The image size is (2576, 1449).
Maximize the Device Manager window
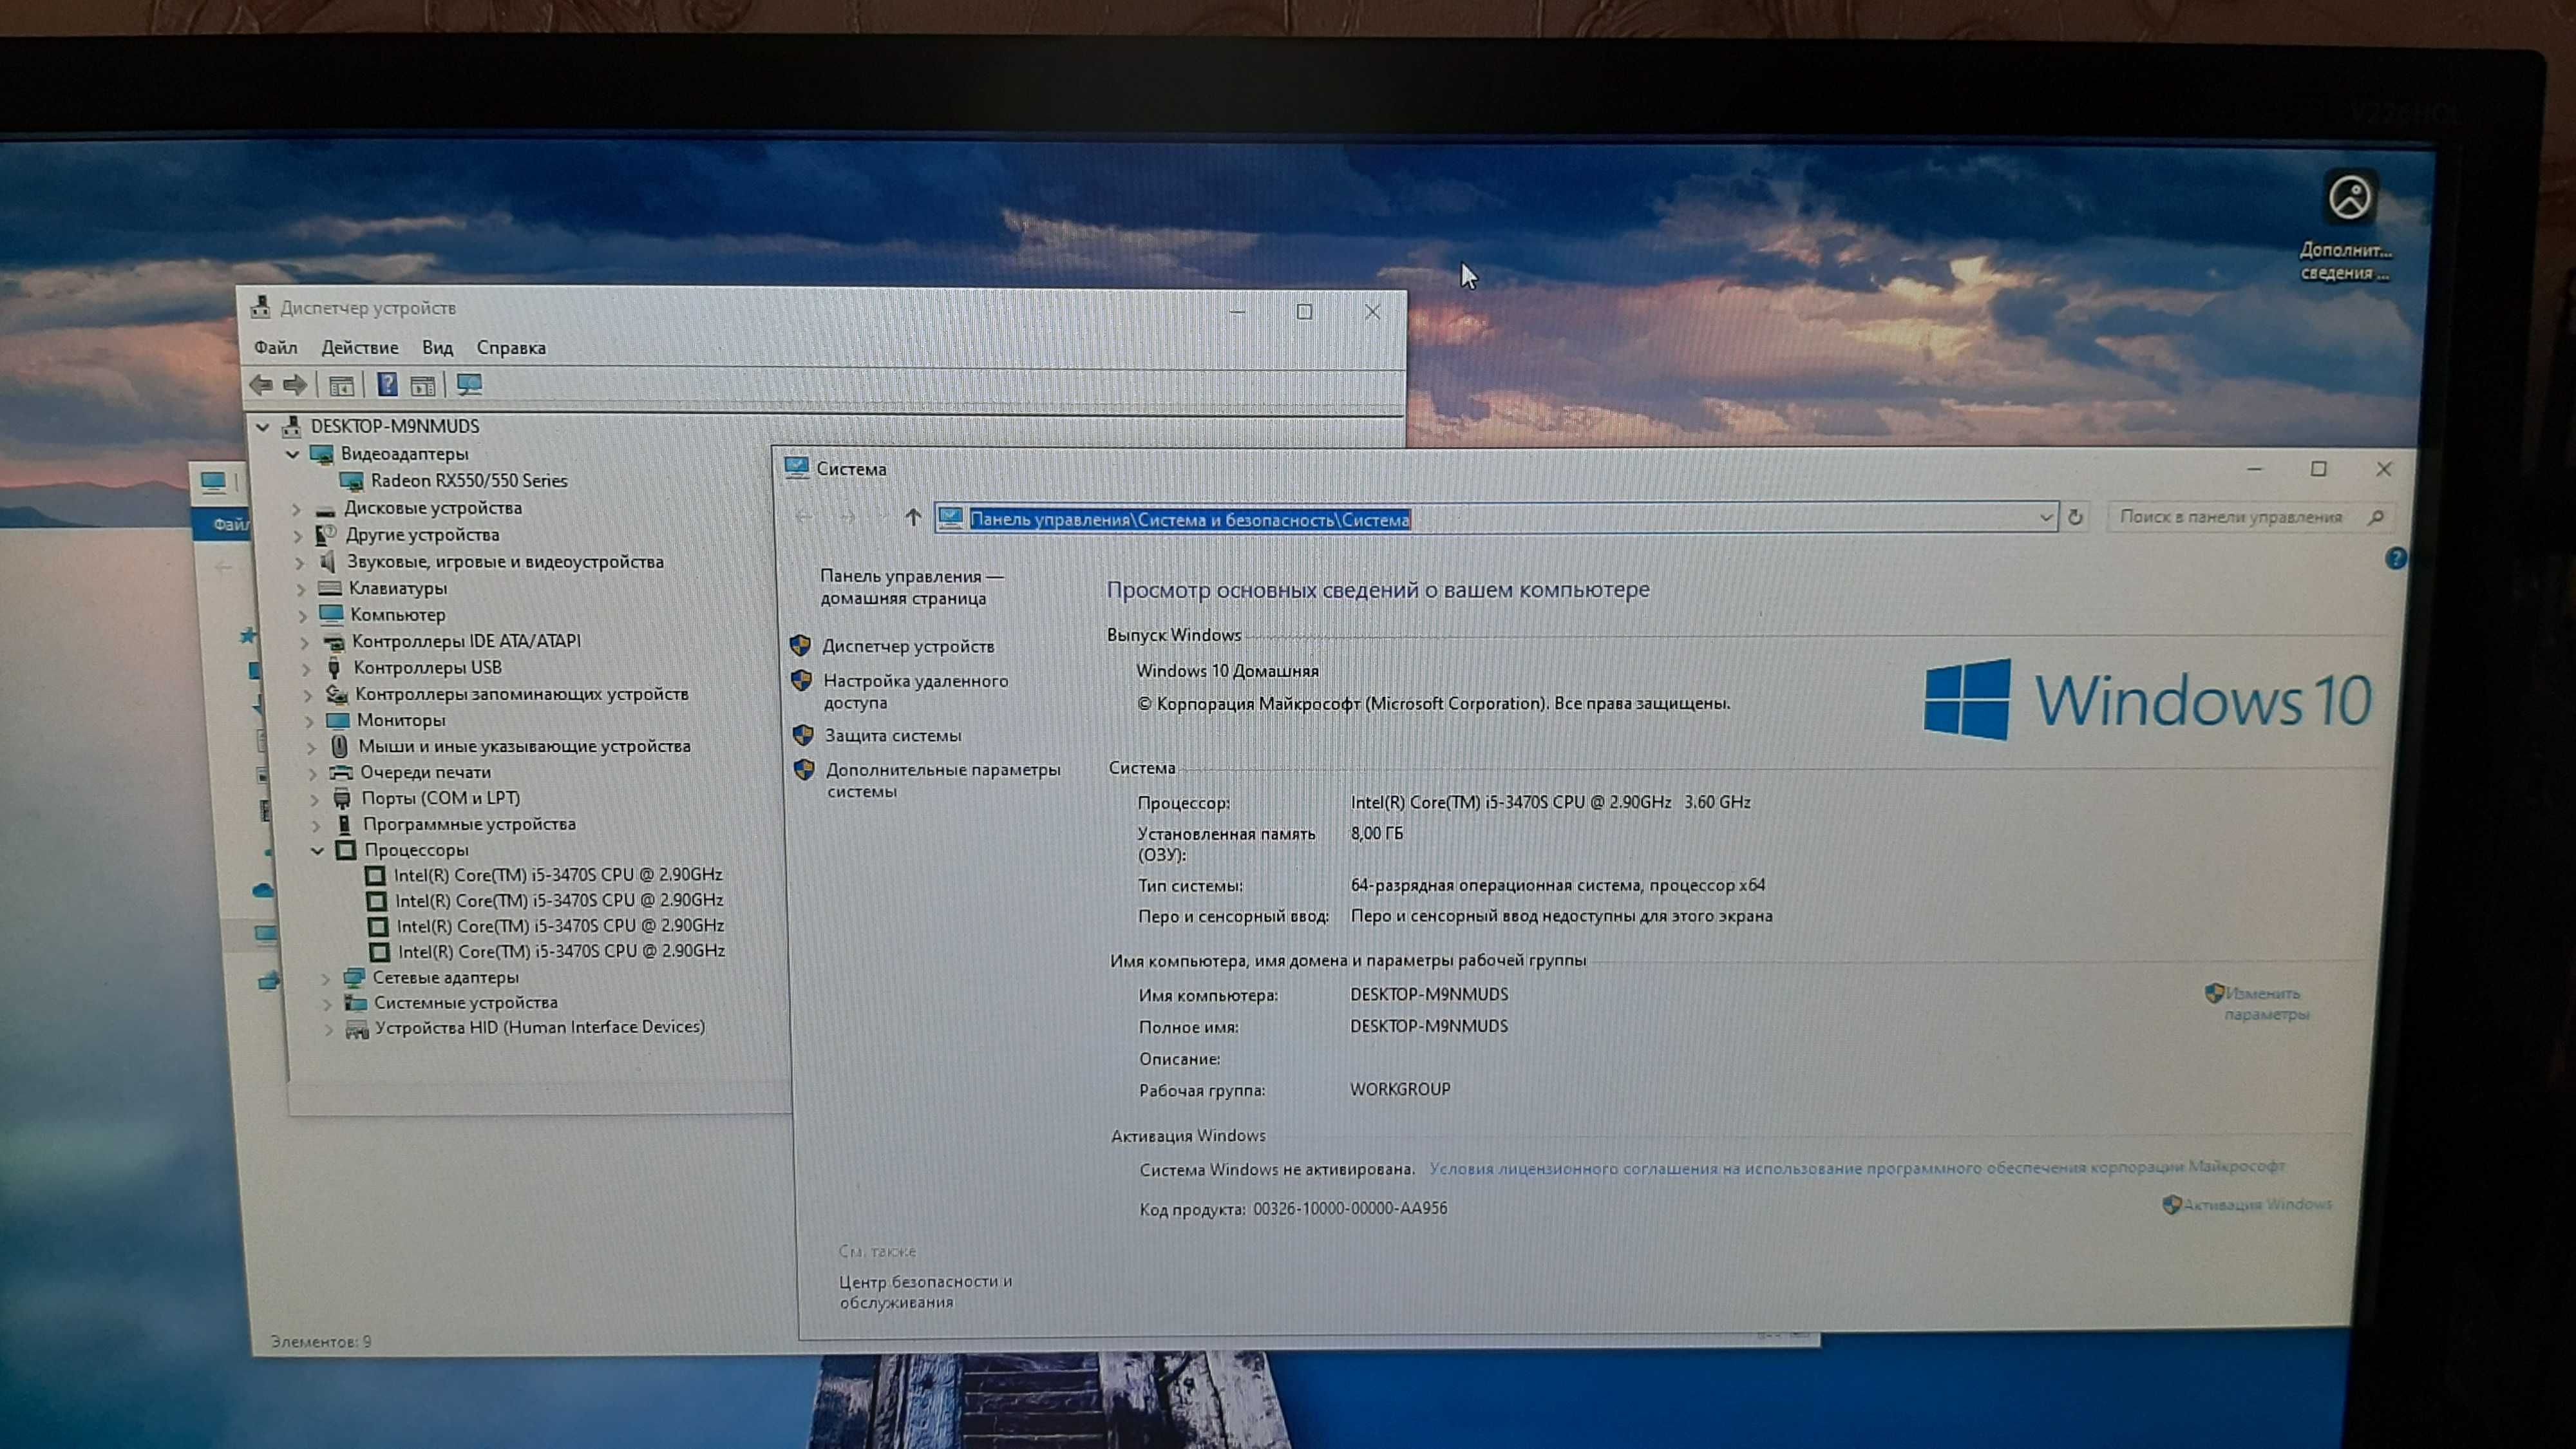[x=1304, y=311]
